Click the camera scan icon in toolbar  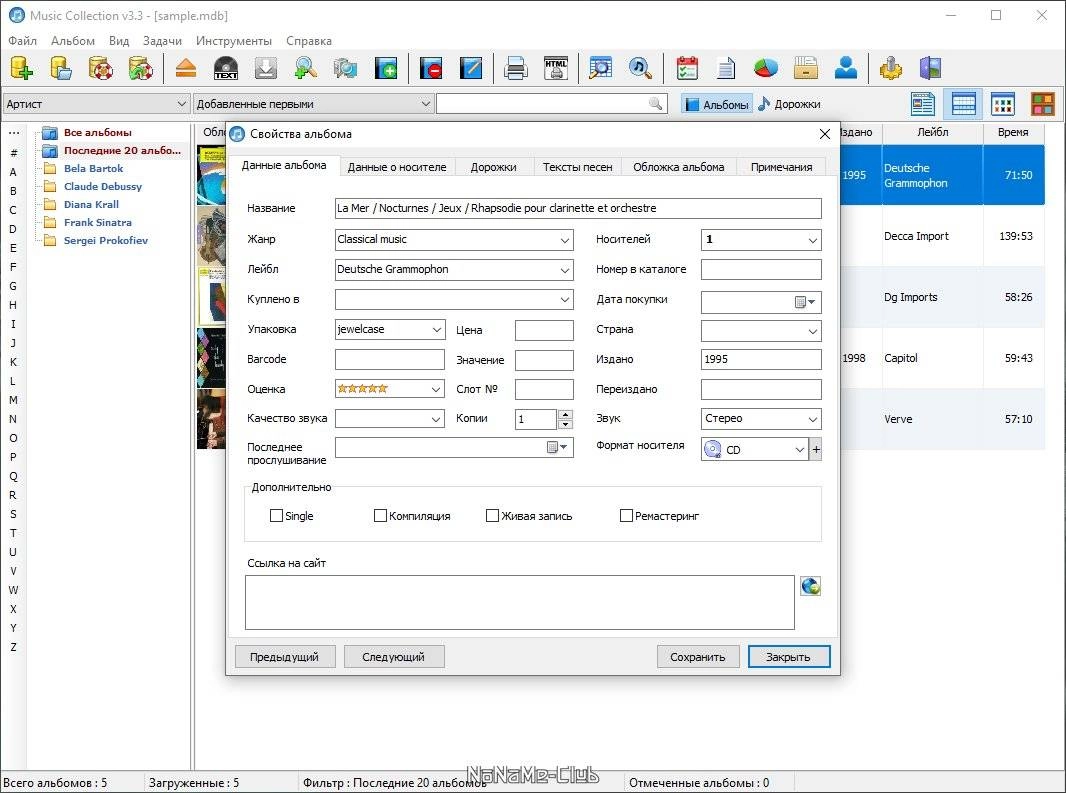tap(345, 68)
